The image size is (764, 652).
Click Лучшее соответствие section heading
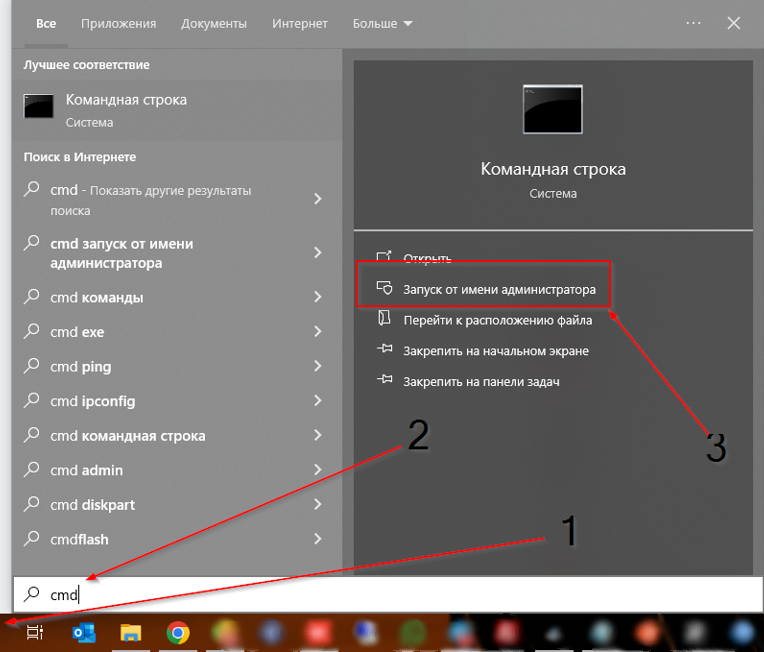pos(87,65)
